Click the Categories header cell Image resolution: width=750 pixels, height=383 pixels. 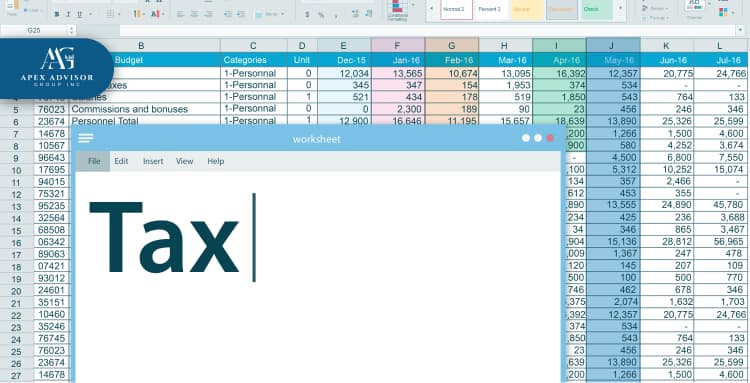[x=254, y=60]
